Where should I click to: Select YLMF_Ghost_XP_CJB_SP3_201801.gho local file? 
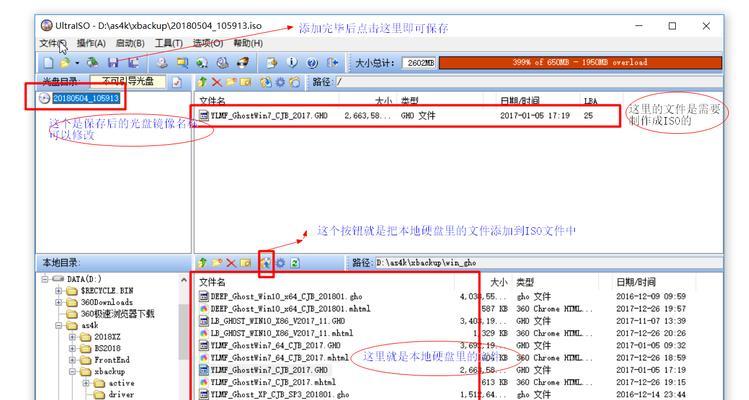(279, 394)
